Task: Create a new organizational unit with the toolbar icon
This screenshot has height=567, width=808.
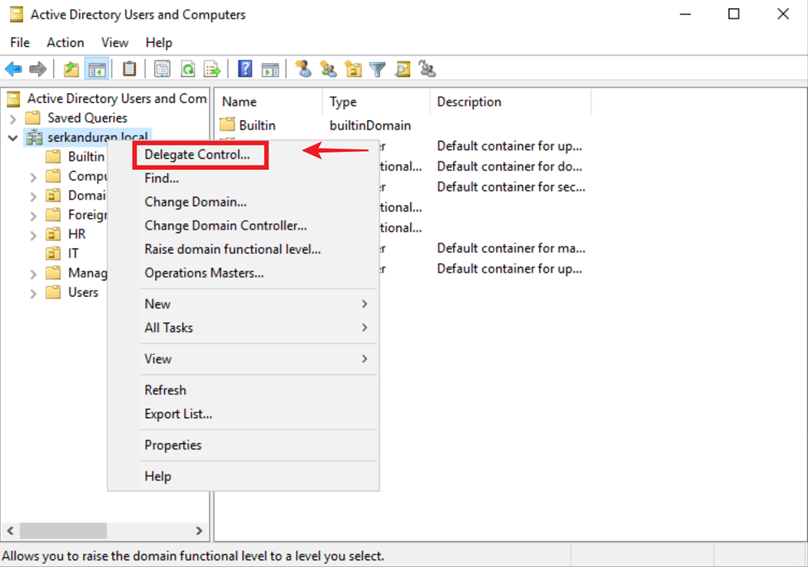Action: click(353, 69)
